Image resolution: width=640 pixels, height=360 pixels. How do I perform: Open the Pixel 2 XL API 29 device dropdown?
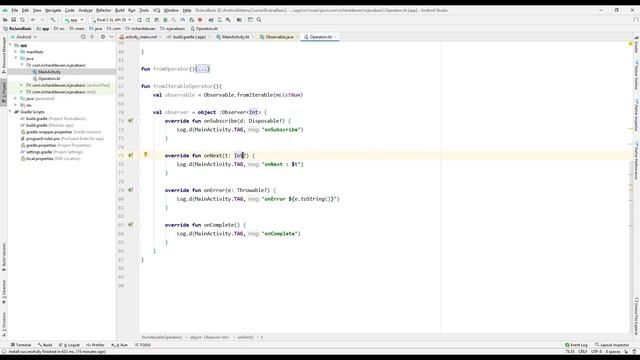click(111, 20)
